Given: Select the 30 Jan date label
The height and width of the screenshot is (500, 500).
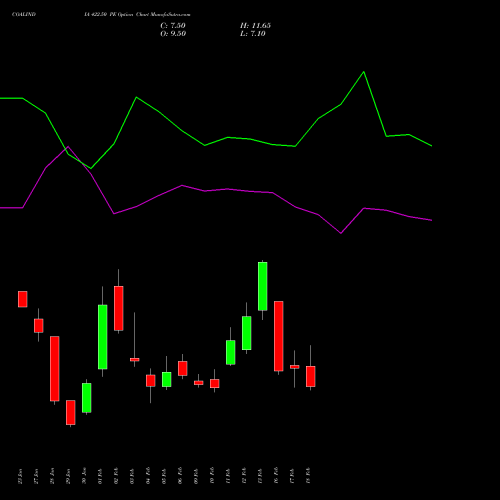Looking at the screenshot, I should (x=84, y=476).
